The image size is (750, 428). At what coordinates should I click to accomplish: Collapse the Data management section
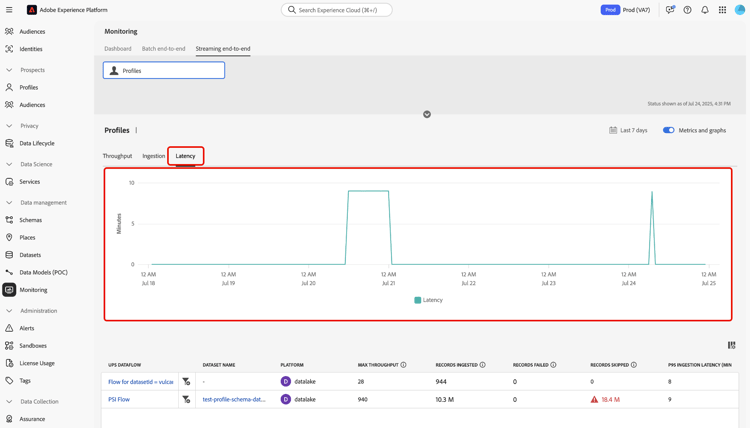(9, 203)
